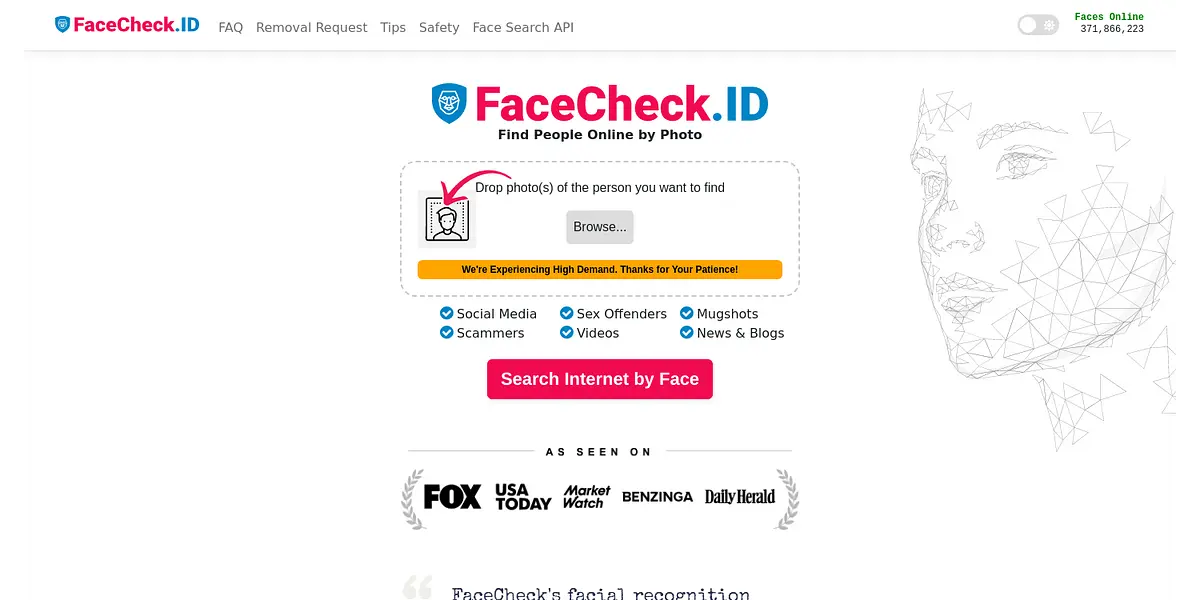Screen dimensions: 1200x600
Task: Click the portrait photo placeholder icon
Action: tap(447, 219)
